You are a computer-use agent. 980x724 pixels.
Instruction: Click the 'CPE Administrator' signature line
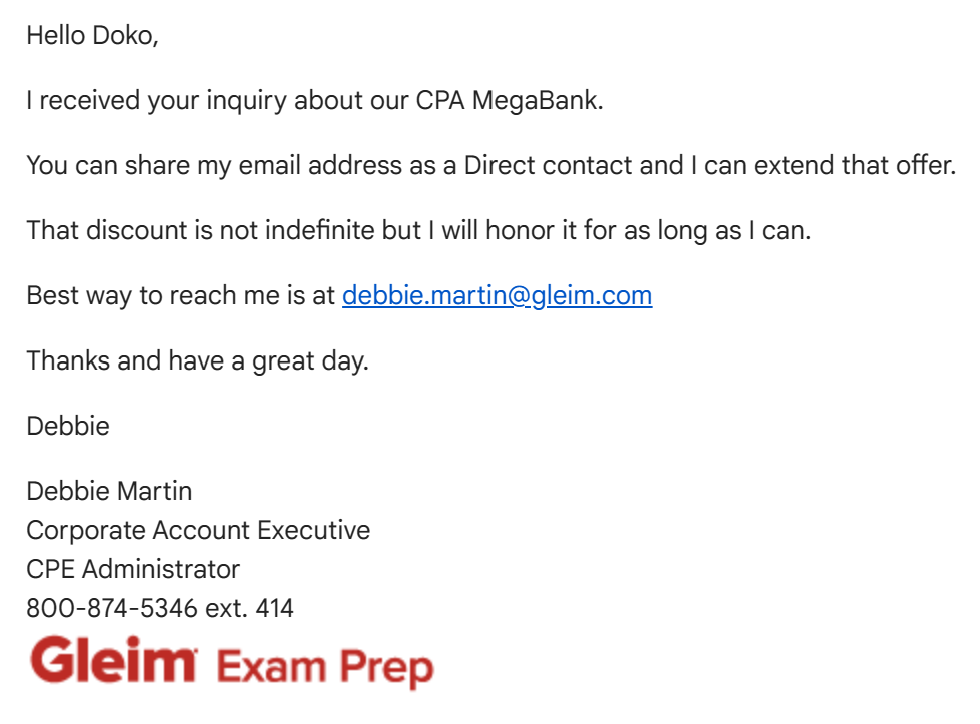133,569
